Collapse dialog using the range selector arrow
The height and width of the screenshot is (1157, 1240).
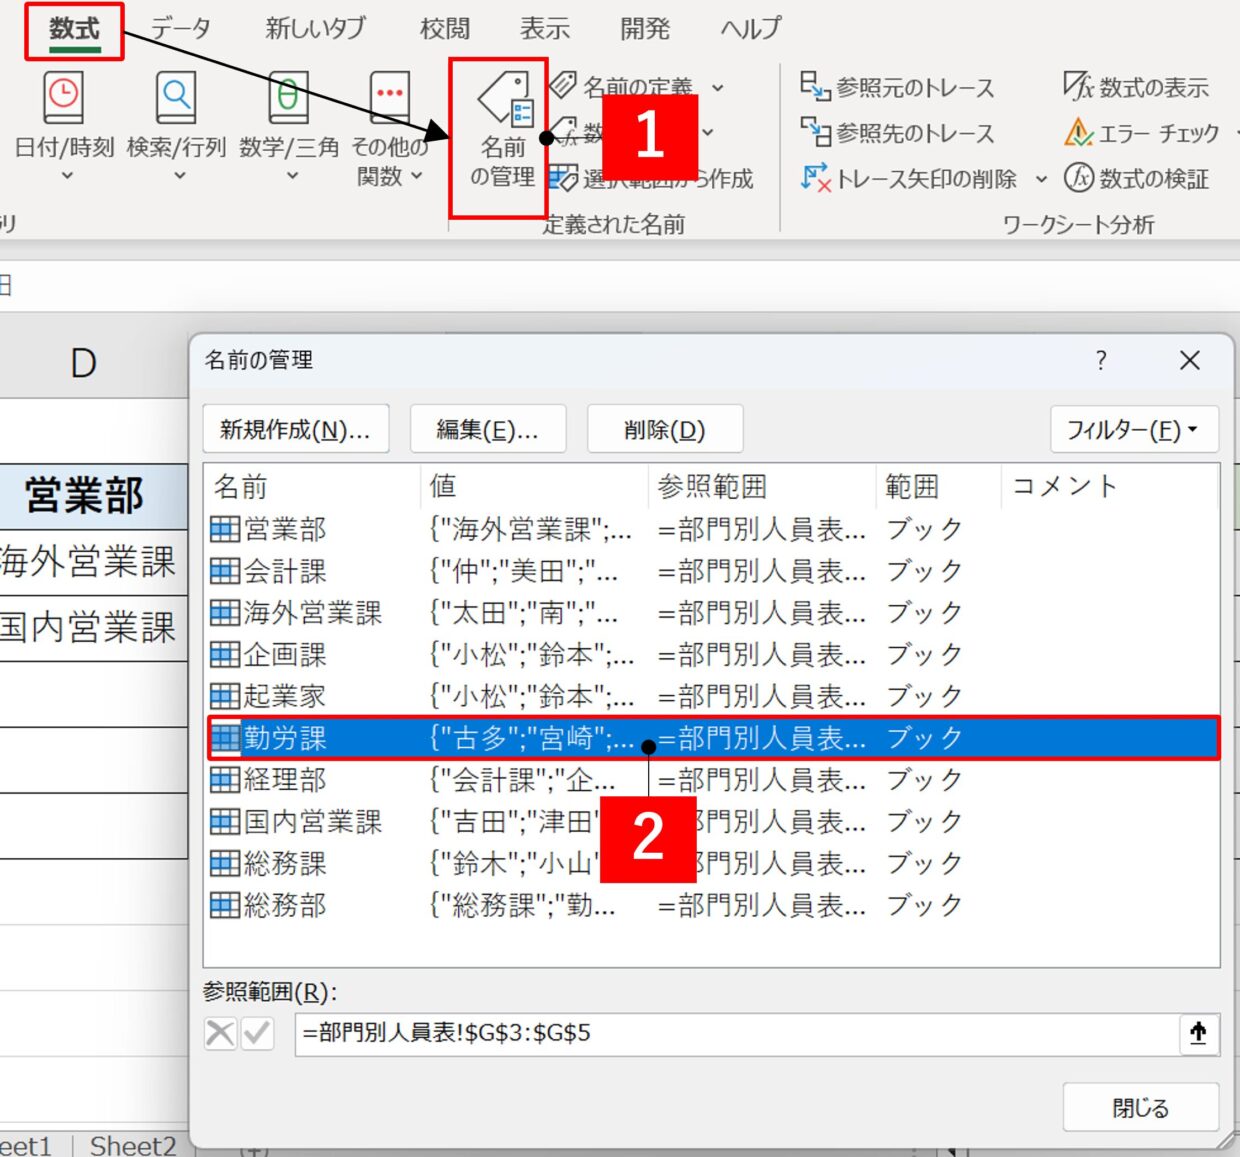point(1198,1033)
